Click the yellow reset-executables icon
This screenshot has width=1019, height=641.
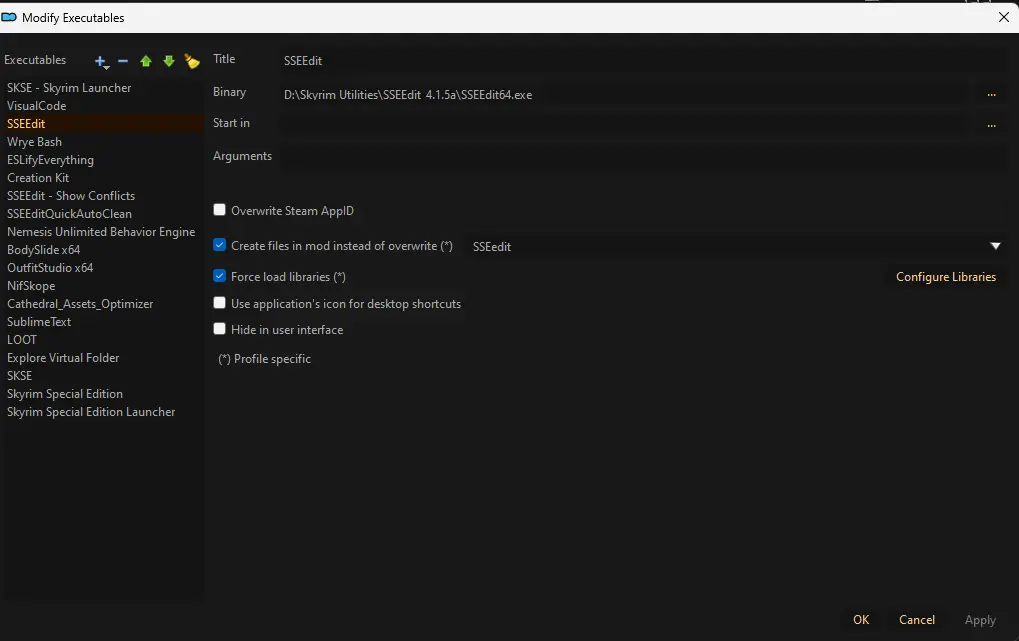(192, 61)
